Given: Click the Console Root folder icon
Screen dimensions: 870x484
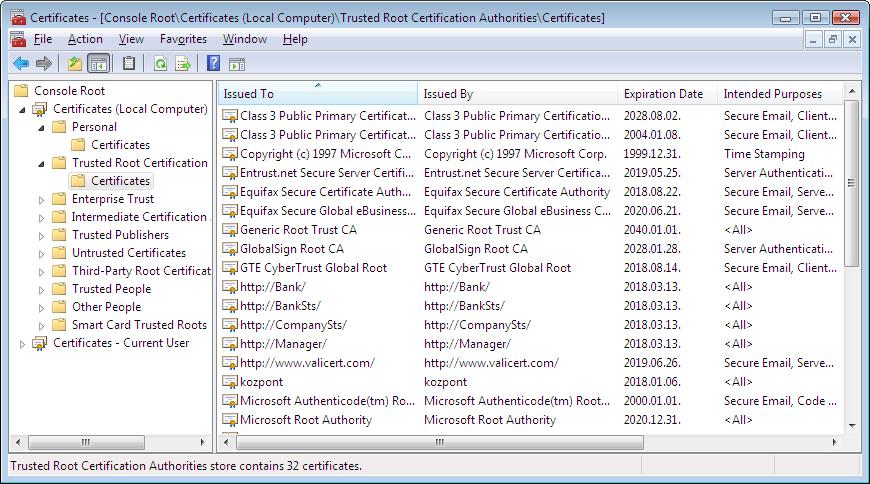Looking at the screenshot, I should pyautogui.click(x=21, y=90).
